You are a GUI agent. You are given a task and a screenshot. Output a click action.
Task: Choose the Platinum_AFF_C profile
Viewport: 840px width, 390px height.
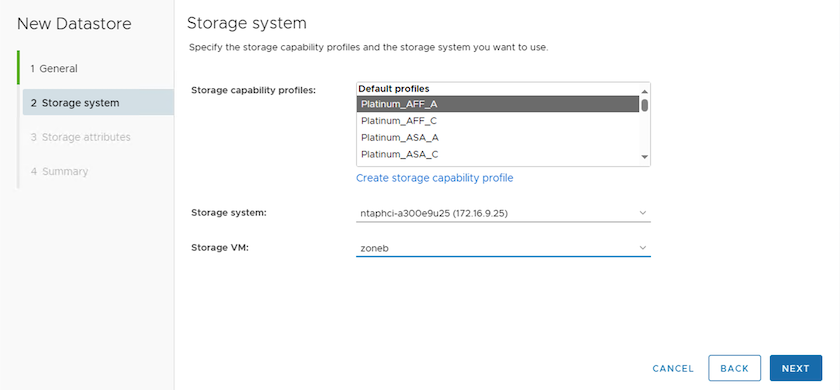498,121
